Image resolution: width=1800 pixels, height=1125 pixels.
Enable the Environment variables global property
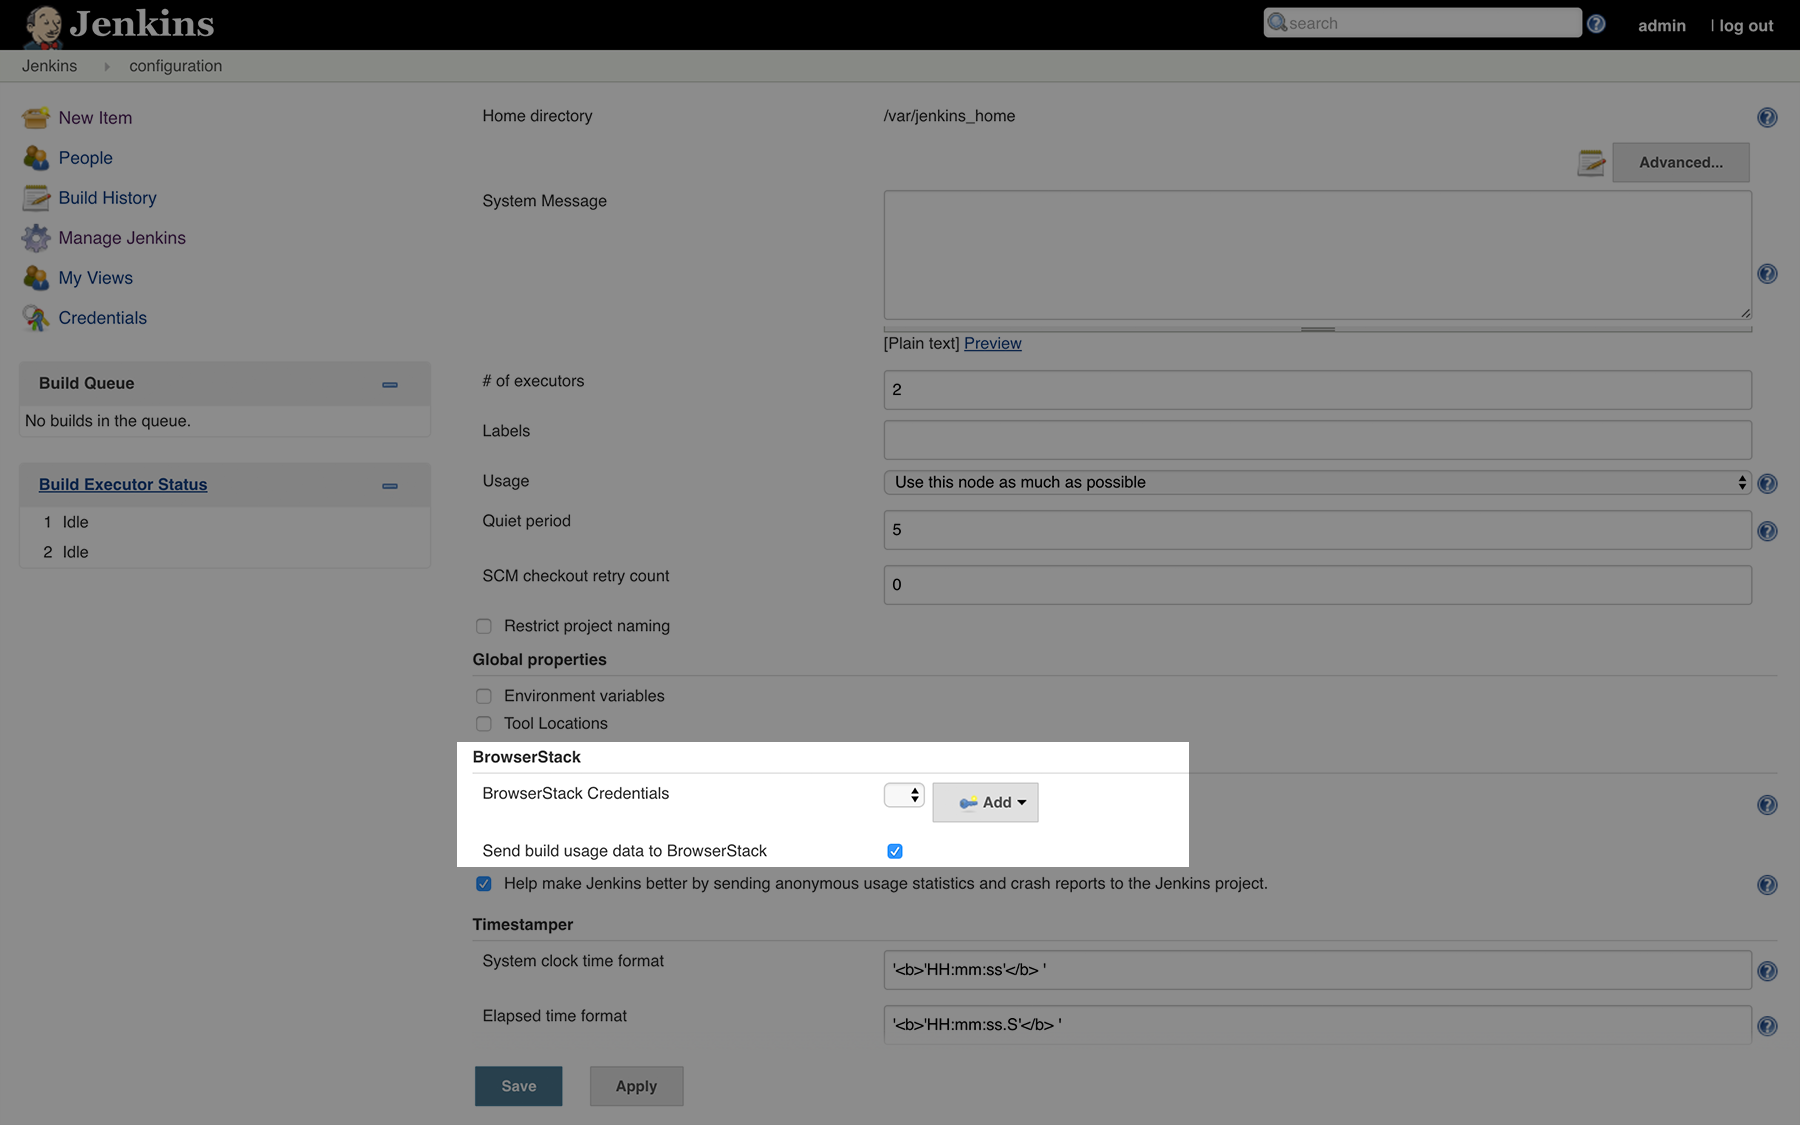click(484, 696)
